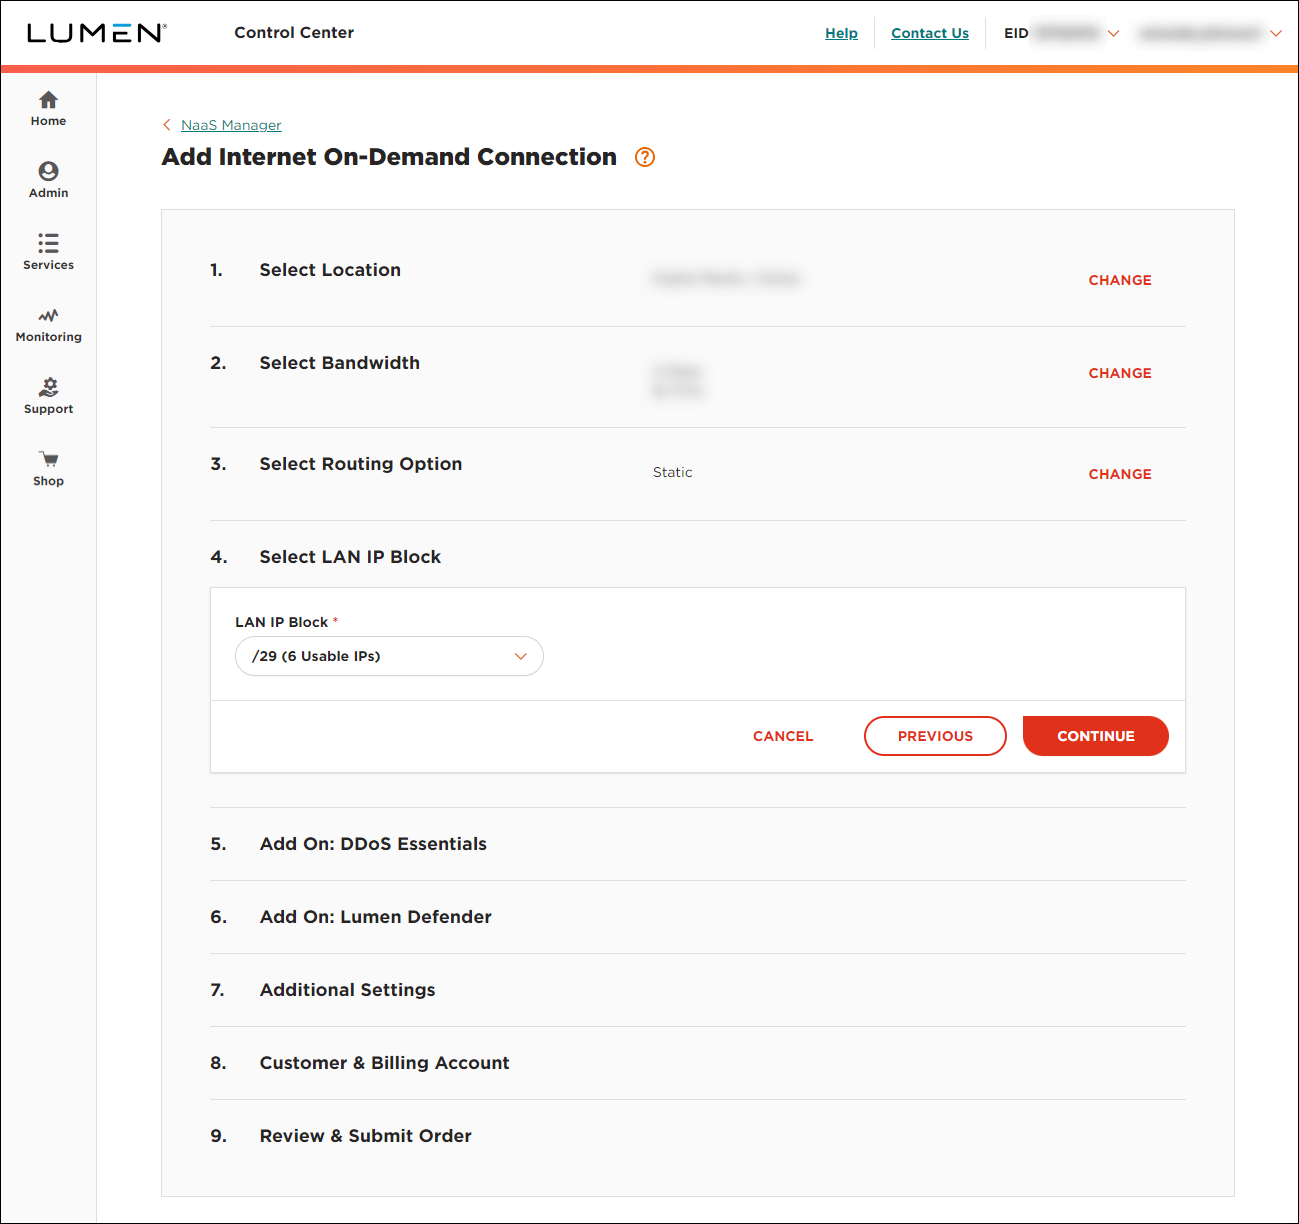Expand the user account dropdown chevron
Image resolution: width=1299 pixels, height=1224 pixels.
[1276, 33]
